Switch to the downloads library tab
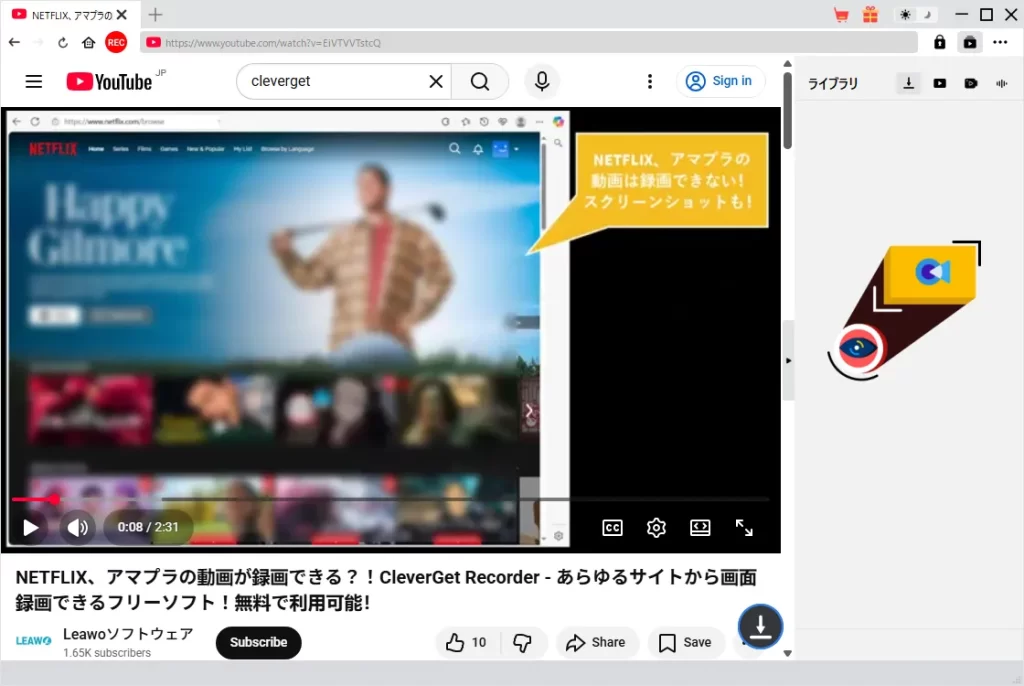This screenshot has height=686, width=1024. 908,83
